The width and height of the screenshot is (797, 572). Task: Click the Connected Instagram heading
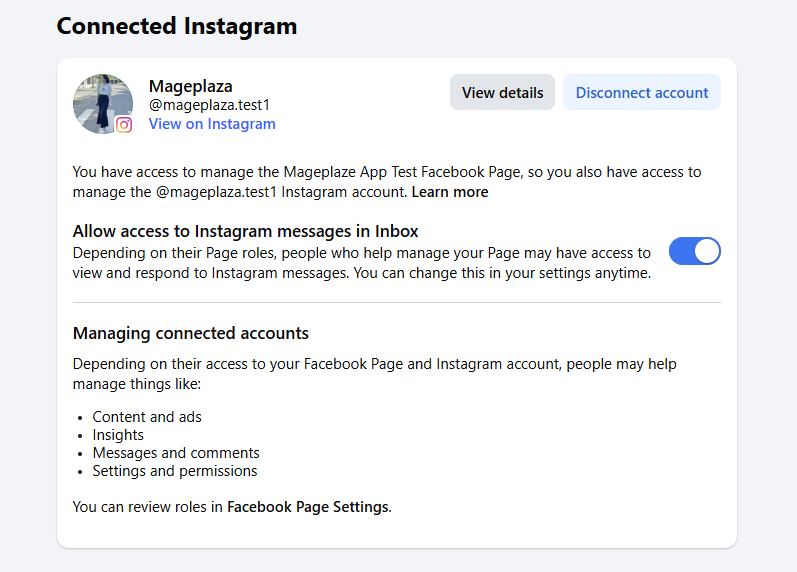tap(176, 26)
